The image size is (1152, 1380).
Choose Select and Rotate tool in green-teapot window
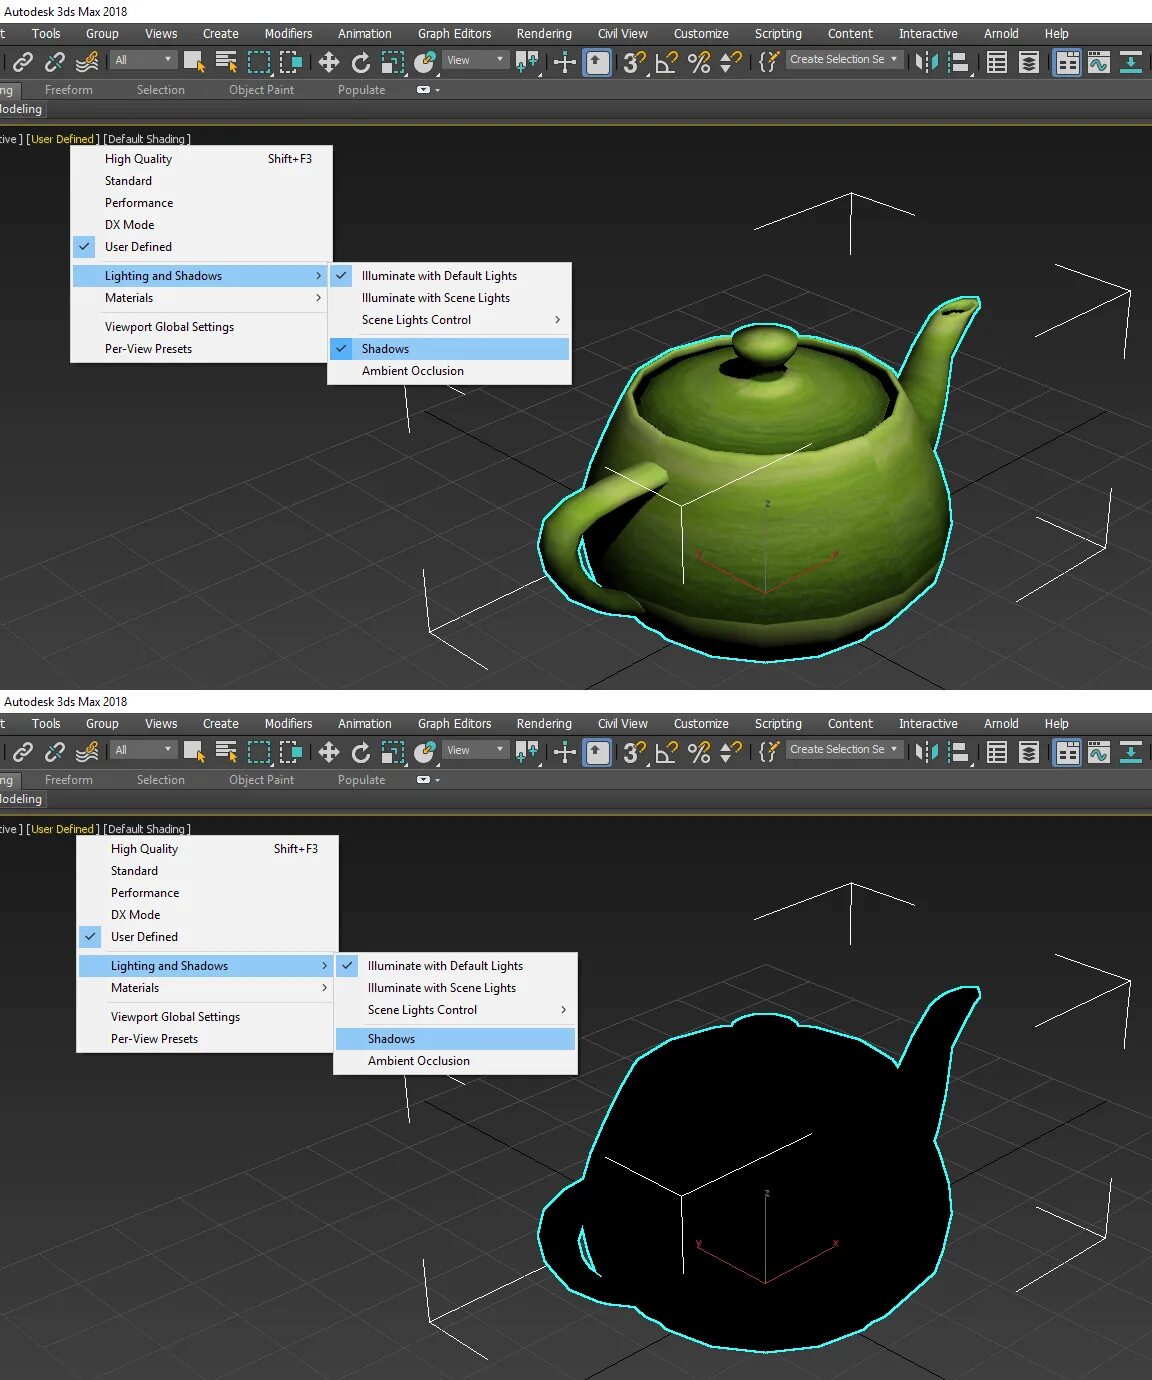coord(361,62)
